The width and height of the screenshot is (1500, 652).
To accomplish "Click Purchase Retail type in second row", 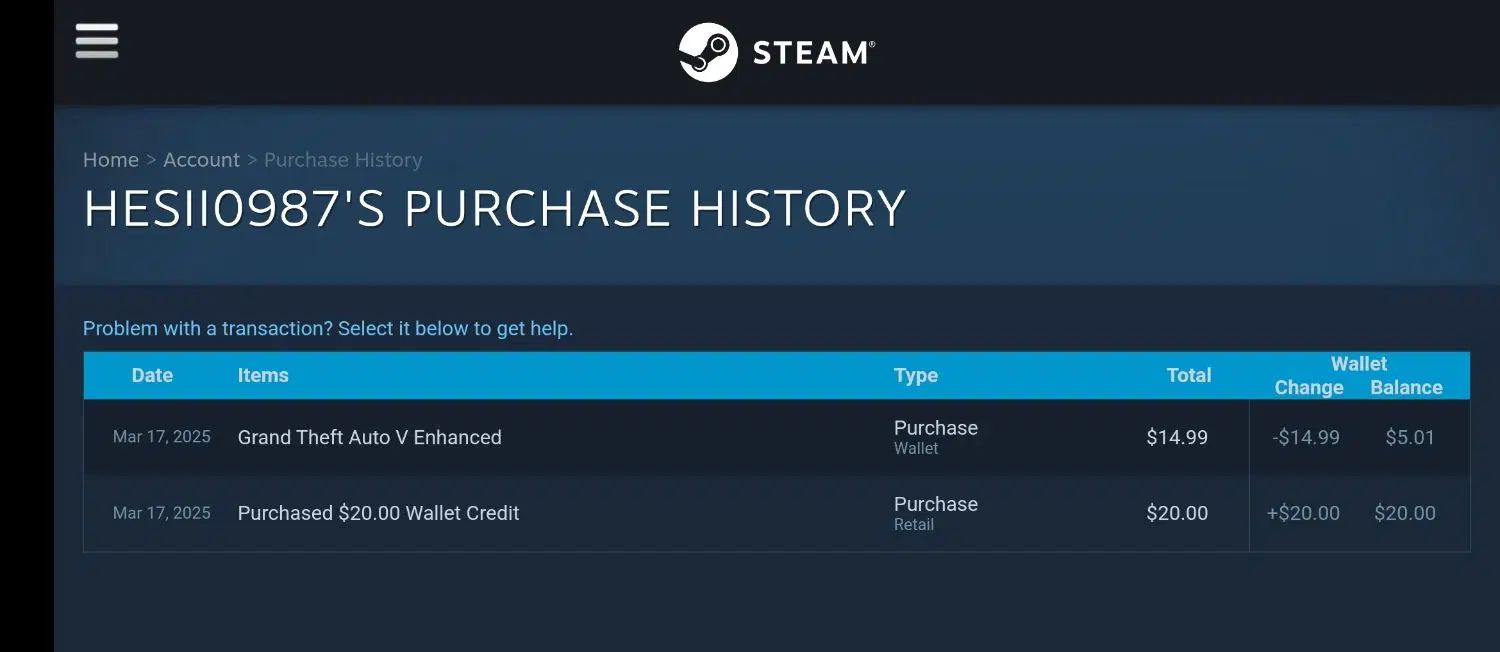I will coord(936,513).
